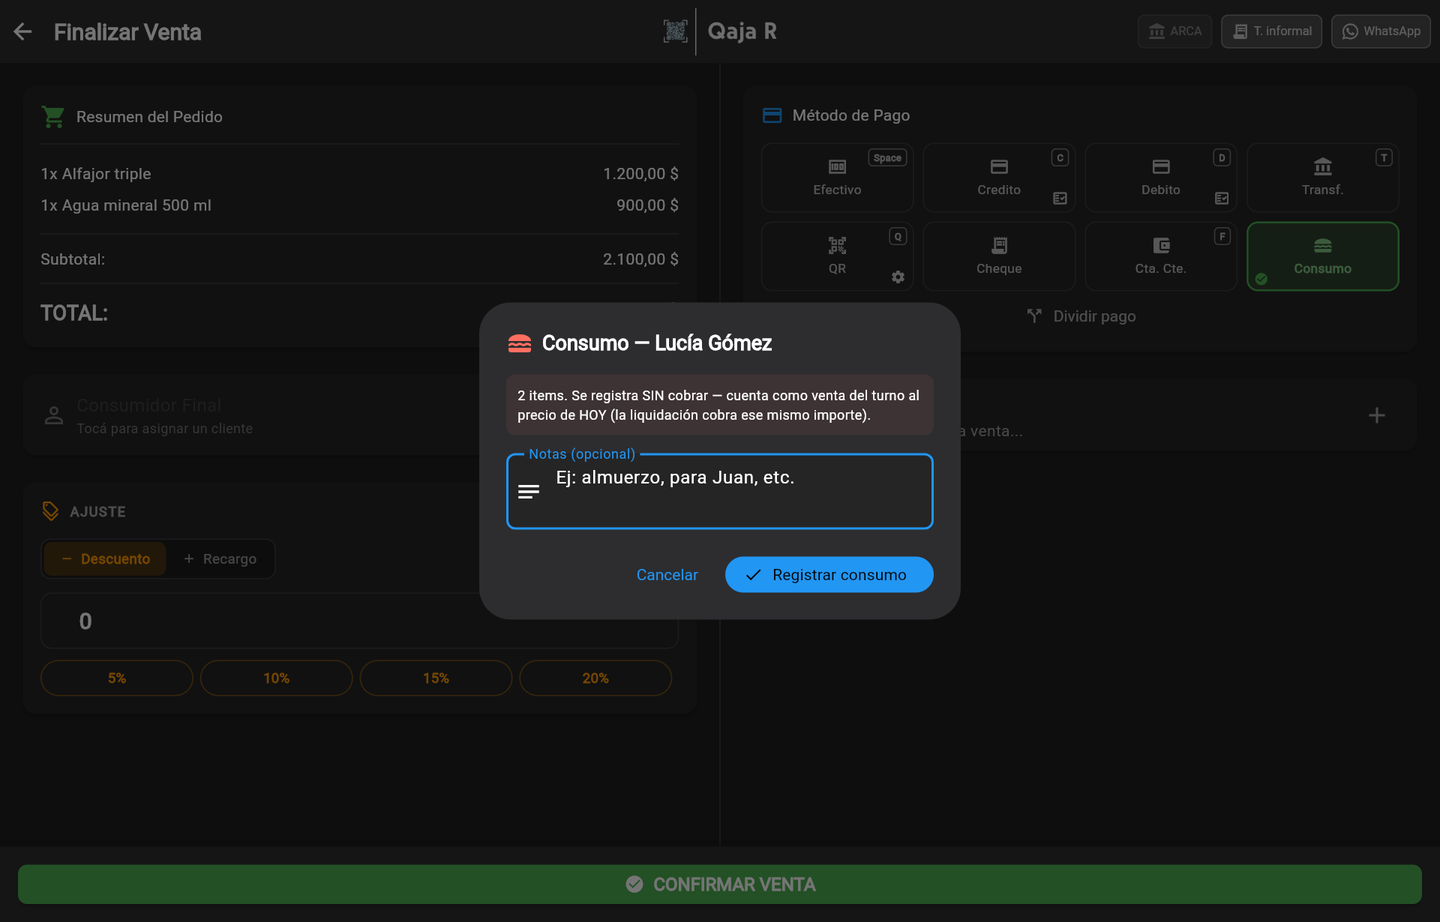1440x922 pixels.
Task: Click the card detail icon on Credito
Action: point(1060,198)
